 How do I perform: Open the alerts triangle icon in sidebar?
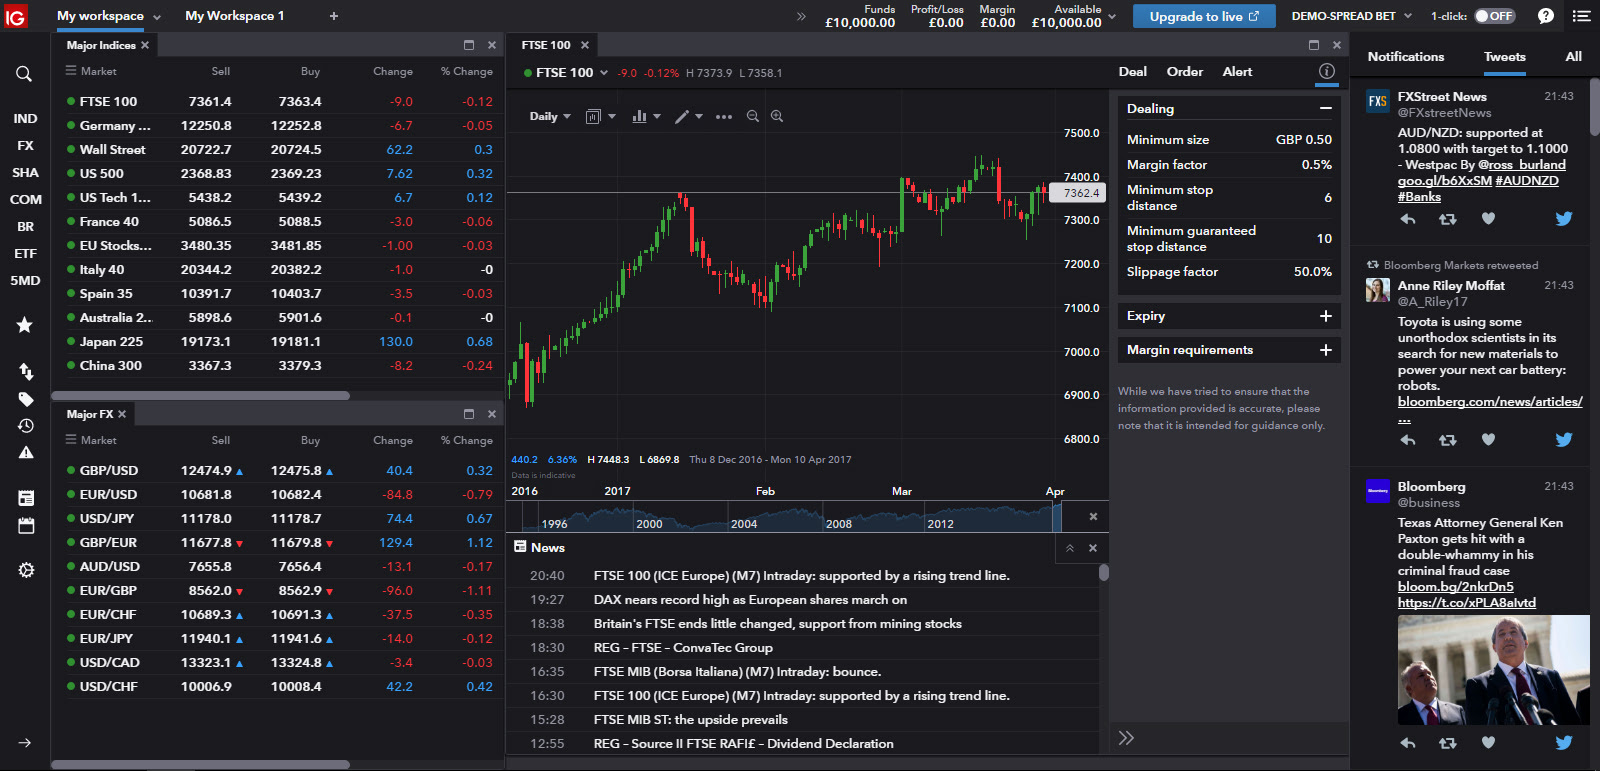[26, 453]
